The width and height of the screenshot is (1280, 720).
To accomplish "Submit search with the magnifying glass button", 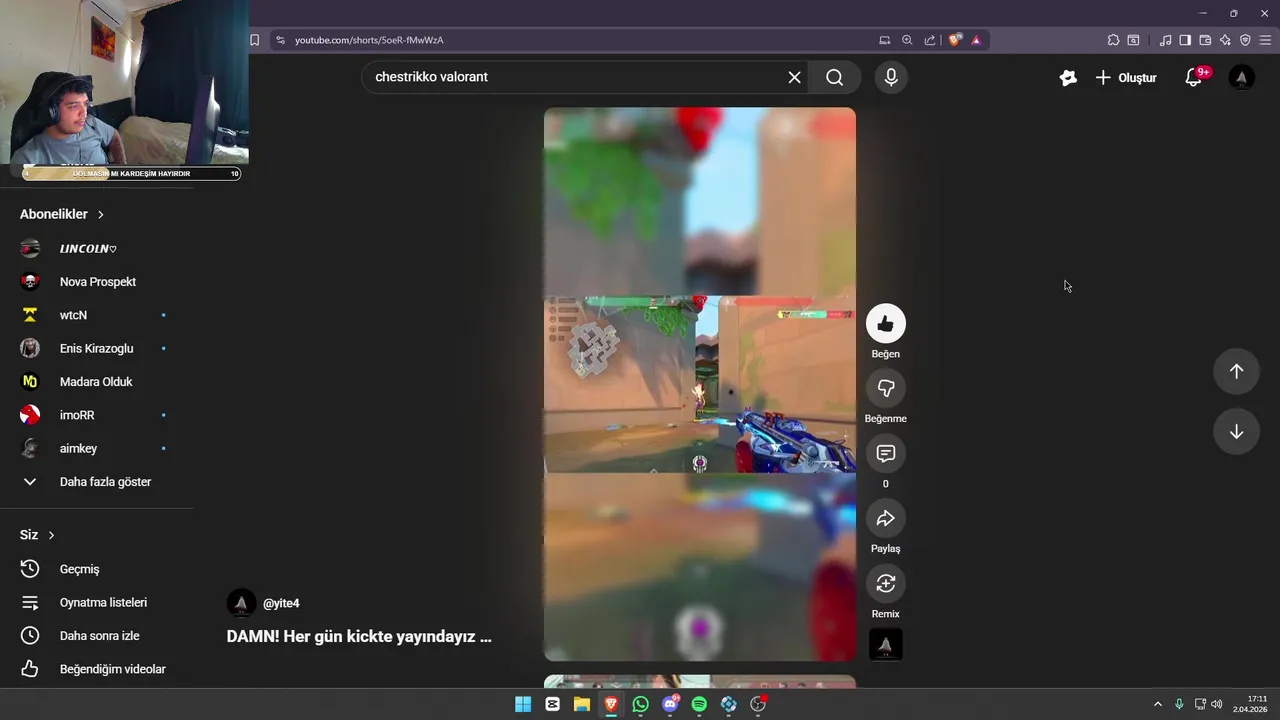I will pyautogui.click(x=835, y=77).
